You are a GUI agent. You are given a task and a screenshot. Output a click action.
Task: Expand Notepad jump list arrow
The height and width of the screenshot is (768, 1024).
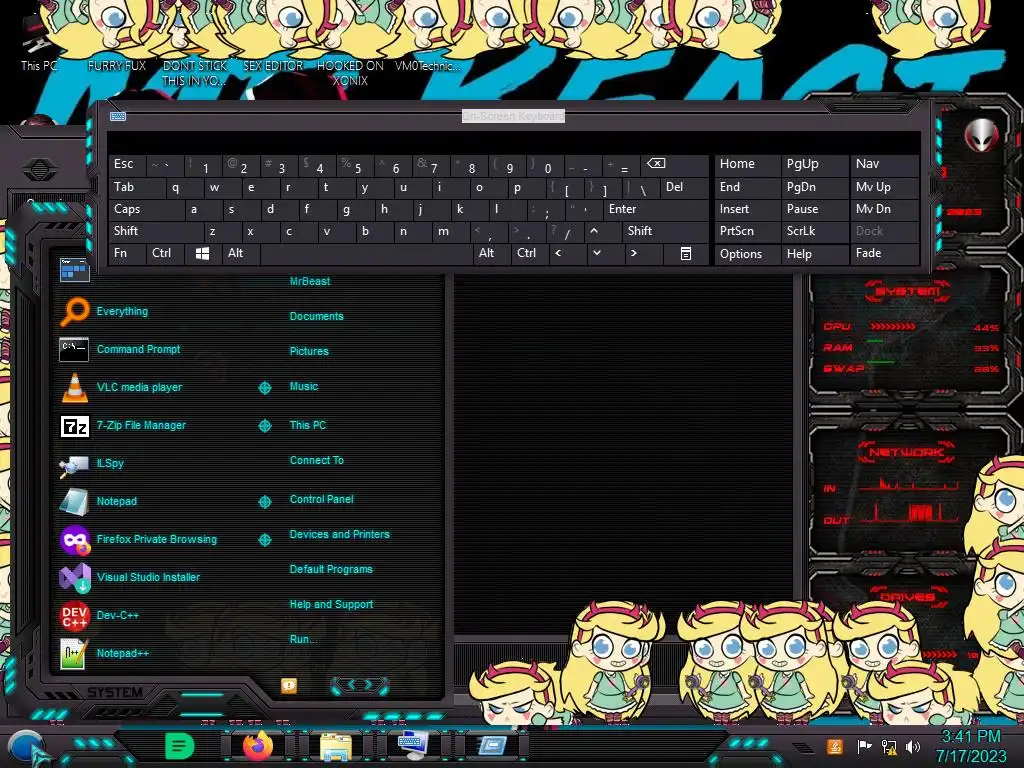click(x=264, y=502)
